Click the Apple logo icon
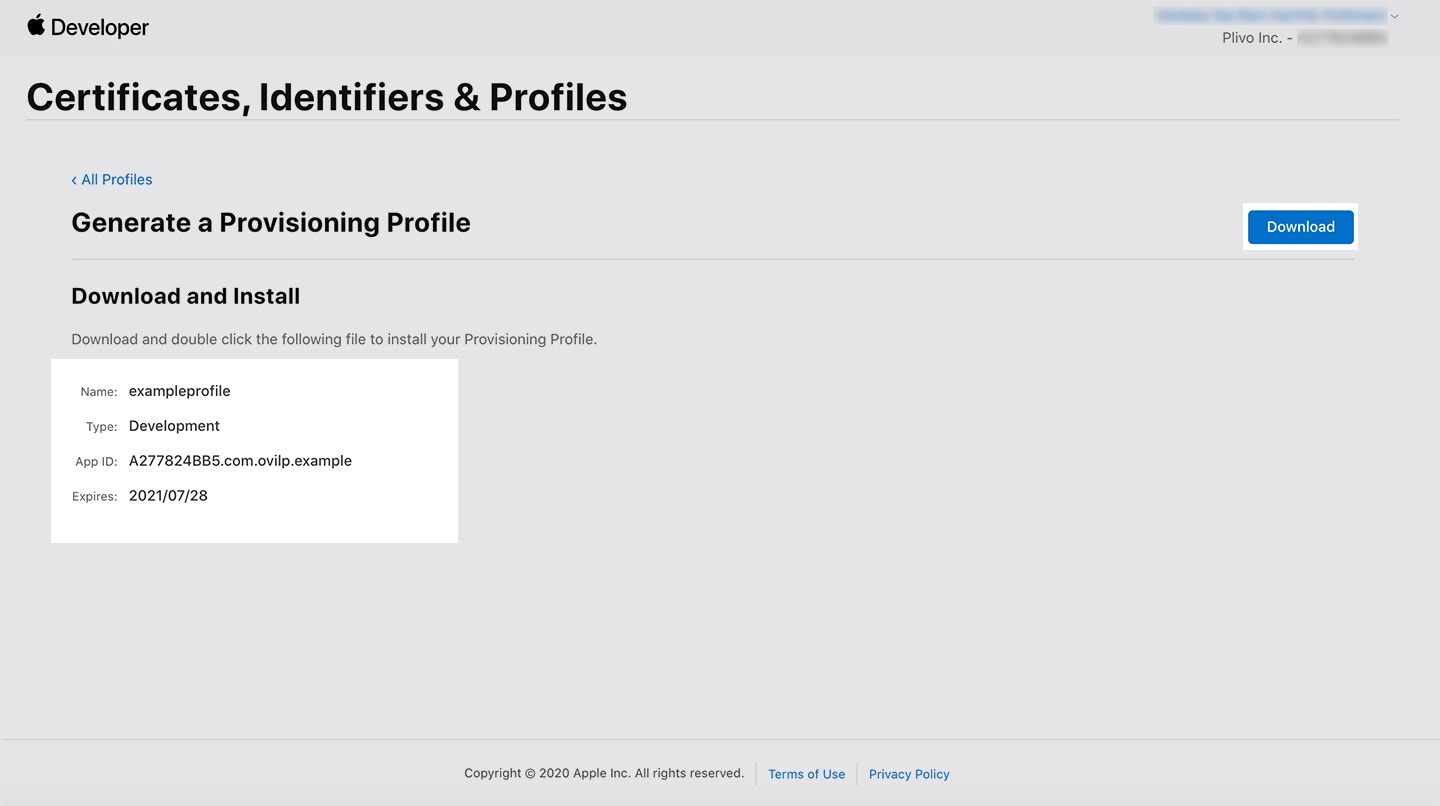Screen dimensions: 1440x806 (36, 25)
